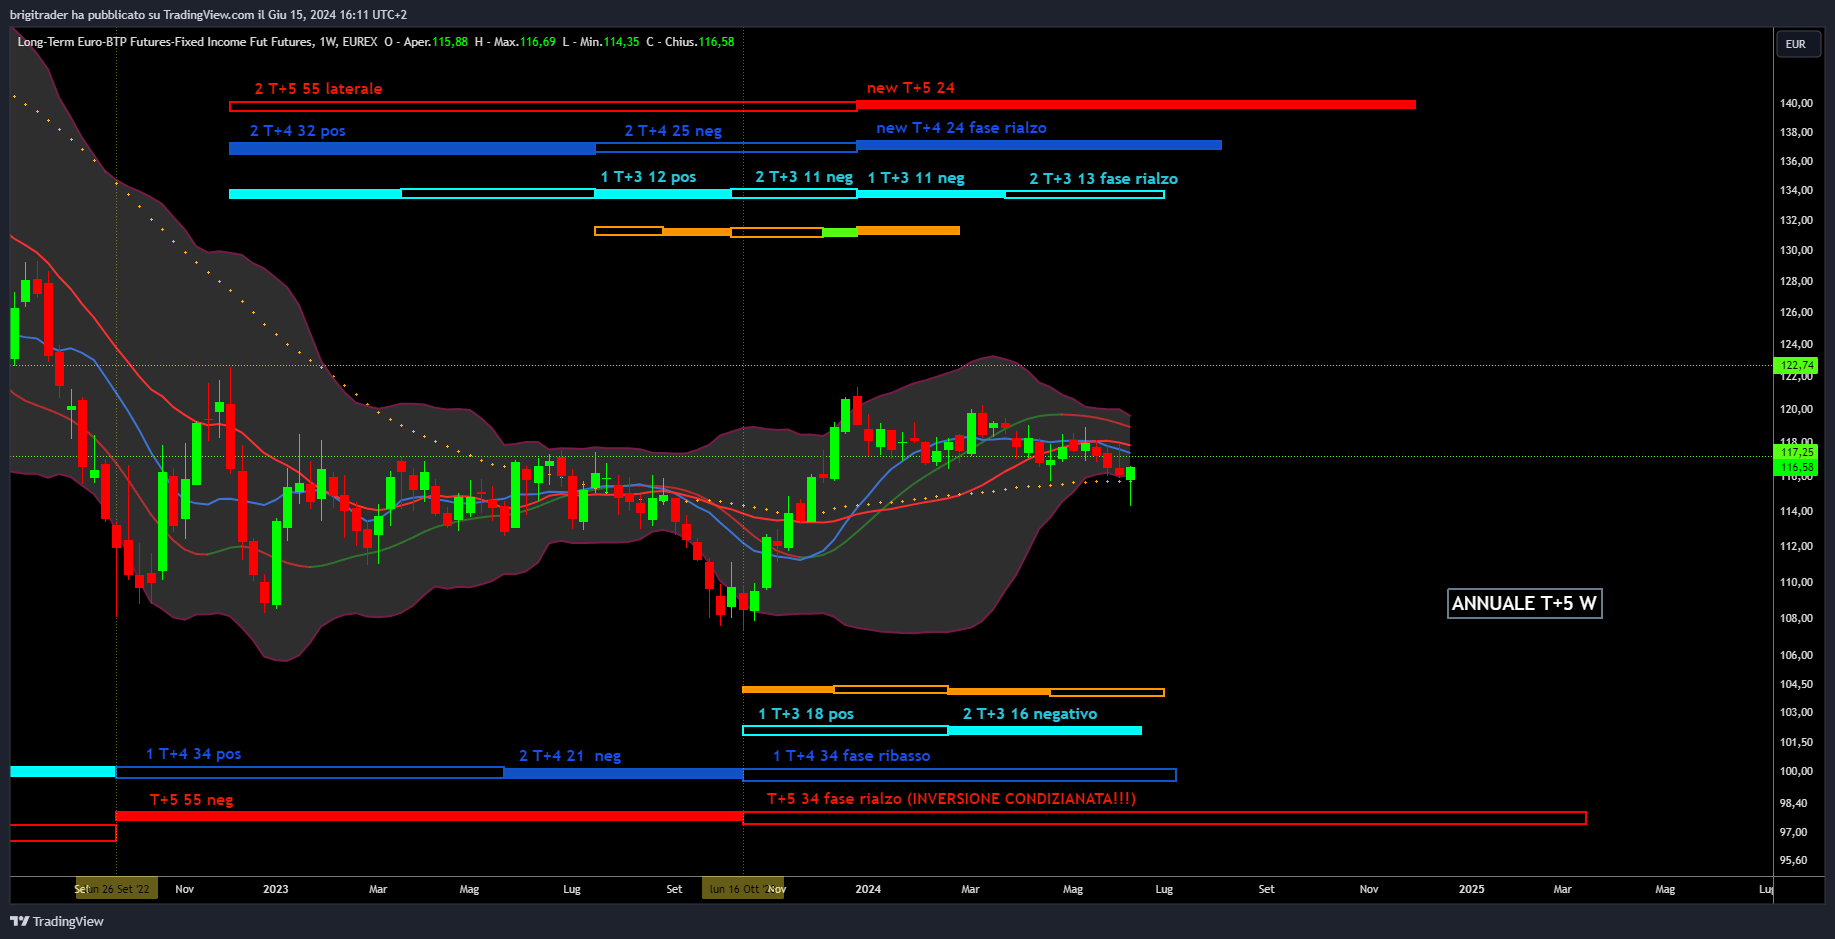Select the ANNUALE T+5 W text box
This screenshot has width=1835, height=939.
click(x=1524, y=603)
